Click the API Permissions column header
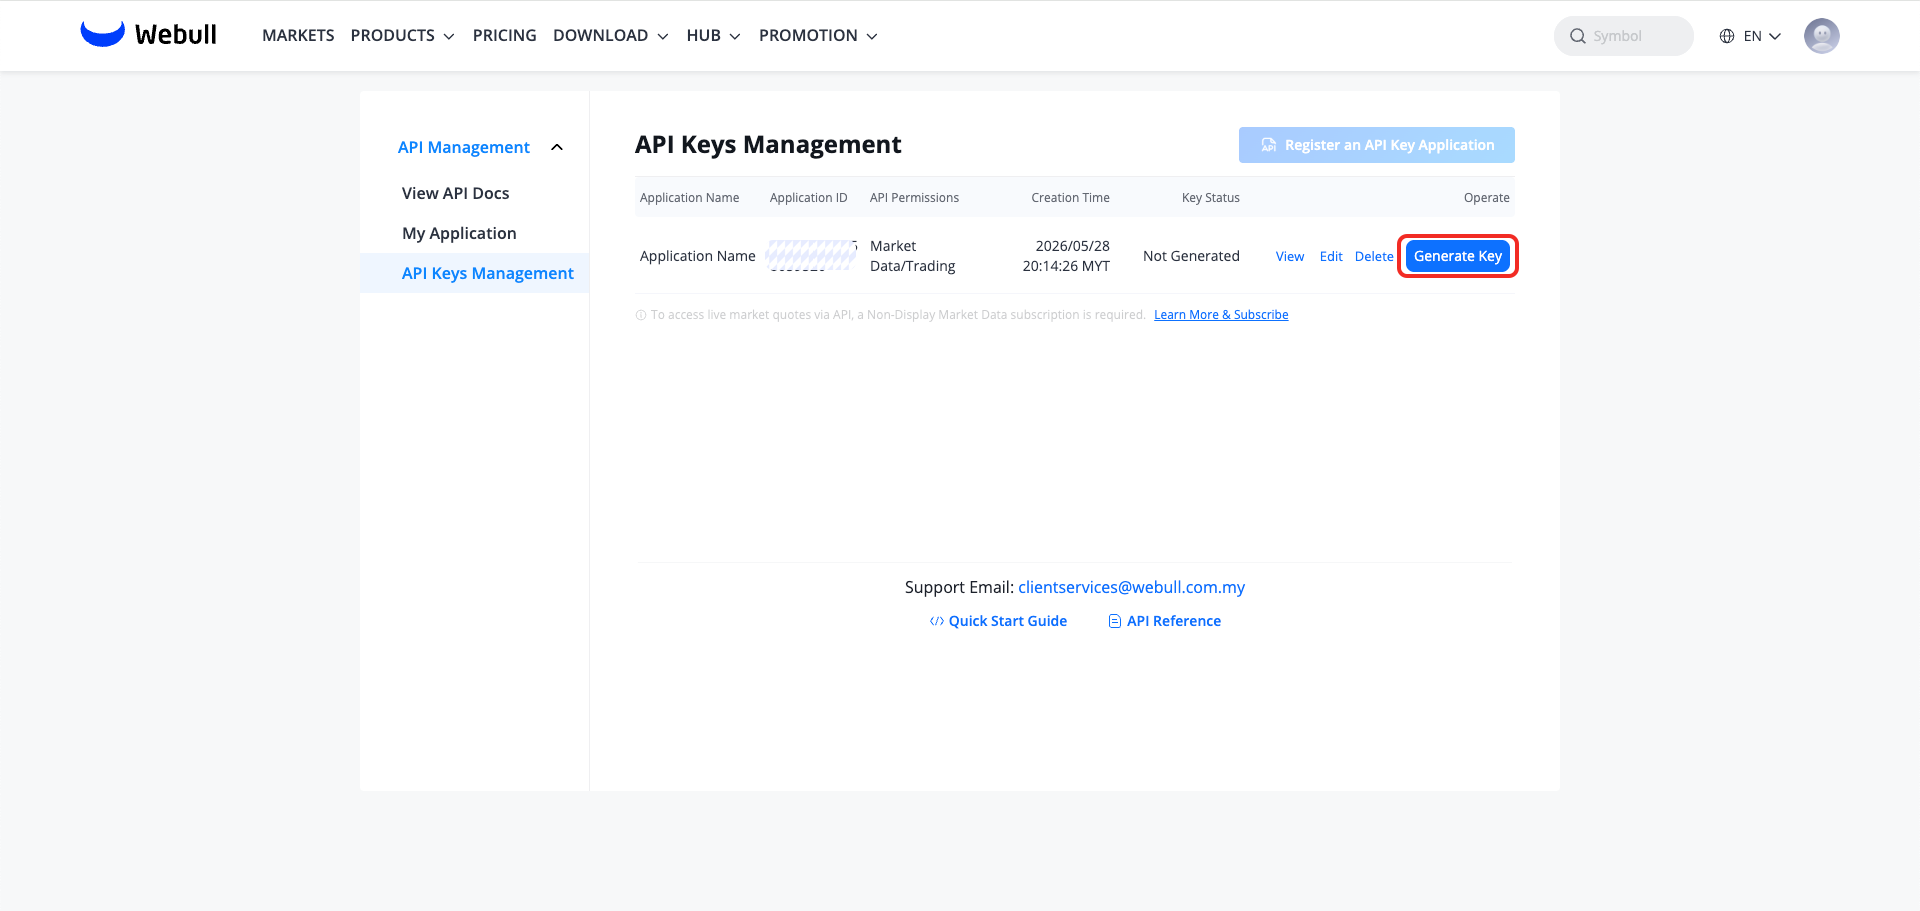Image resolution: width=1920 pixels, height=911 pixels. click(x=914, y=198)
